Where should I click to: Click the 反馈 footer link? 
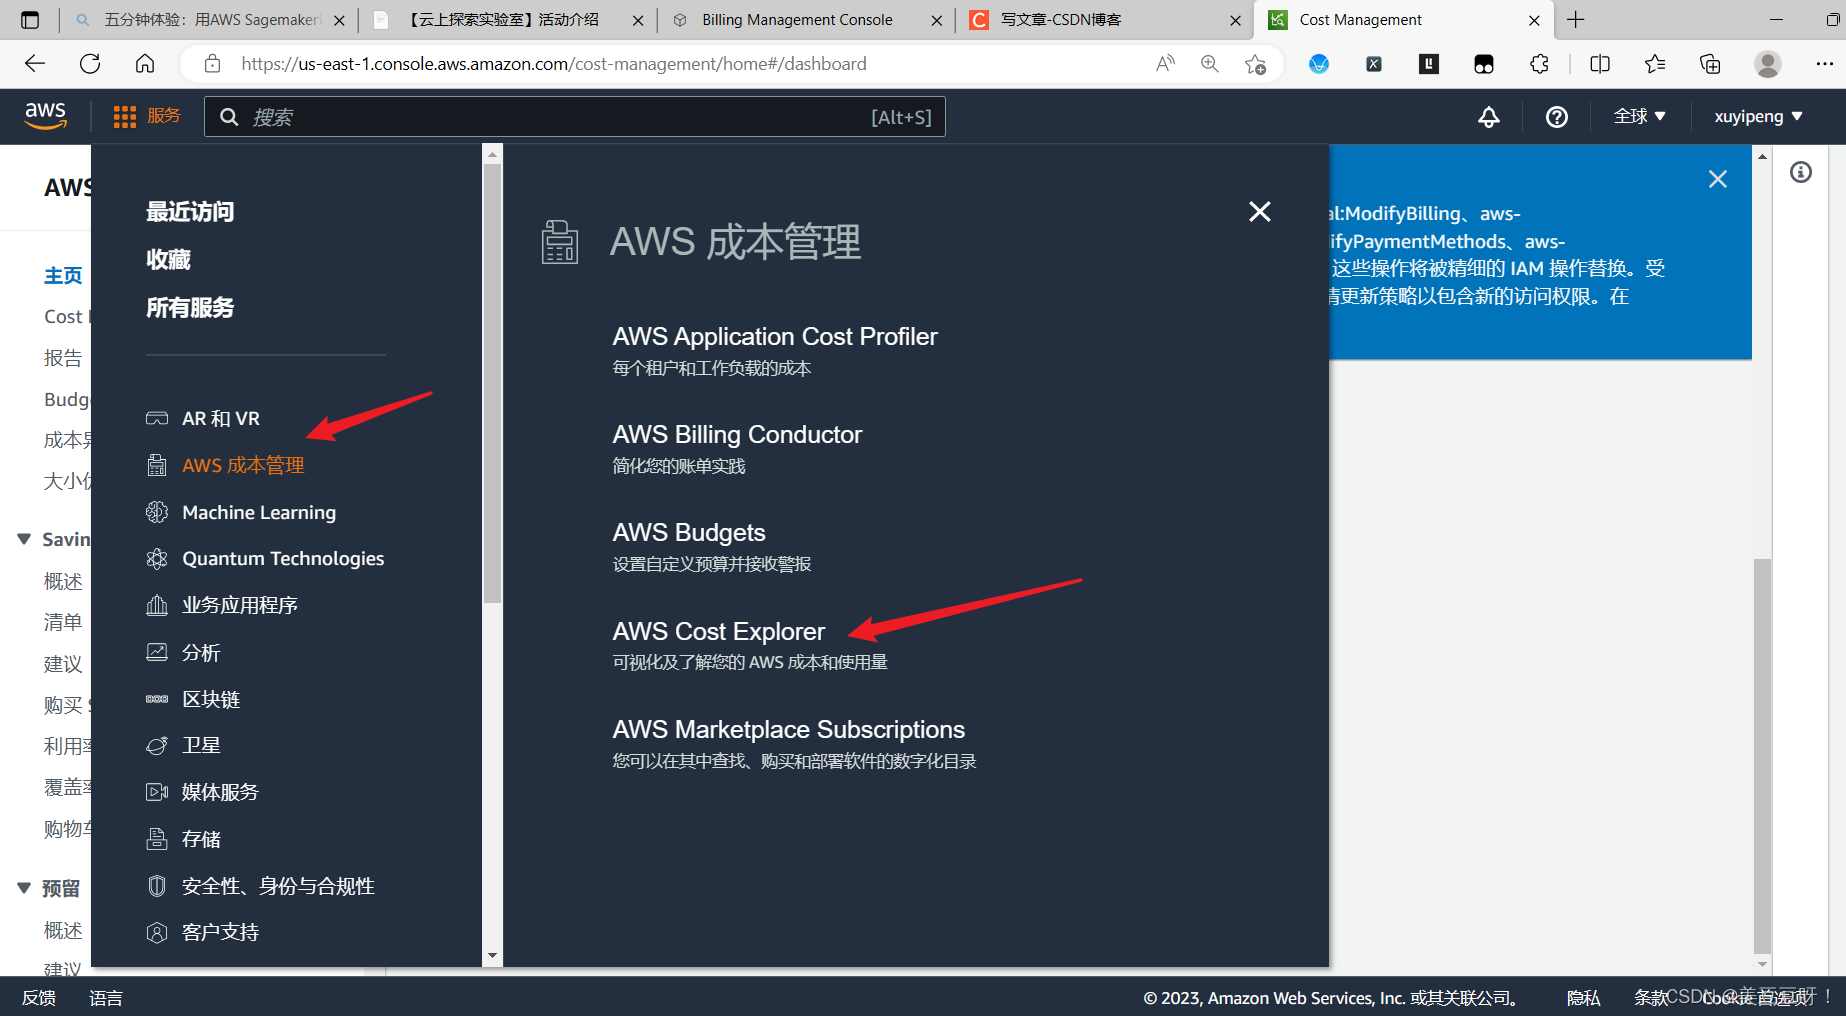pos(39,998)
